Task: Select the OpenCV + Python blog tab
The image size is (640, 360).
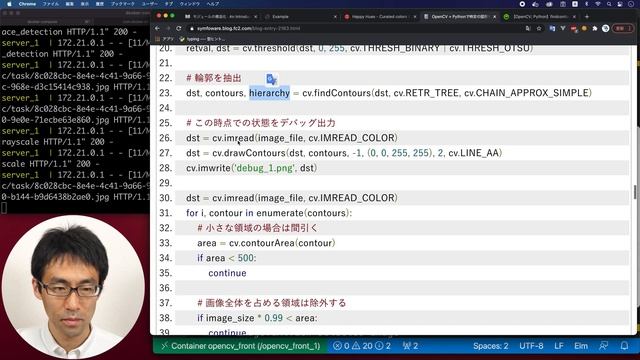Action: [x=459, y=17]
